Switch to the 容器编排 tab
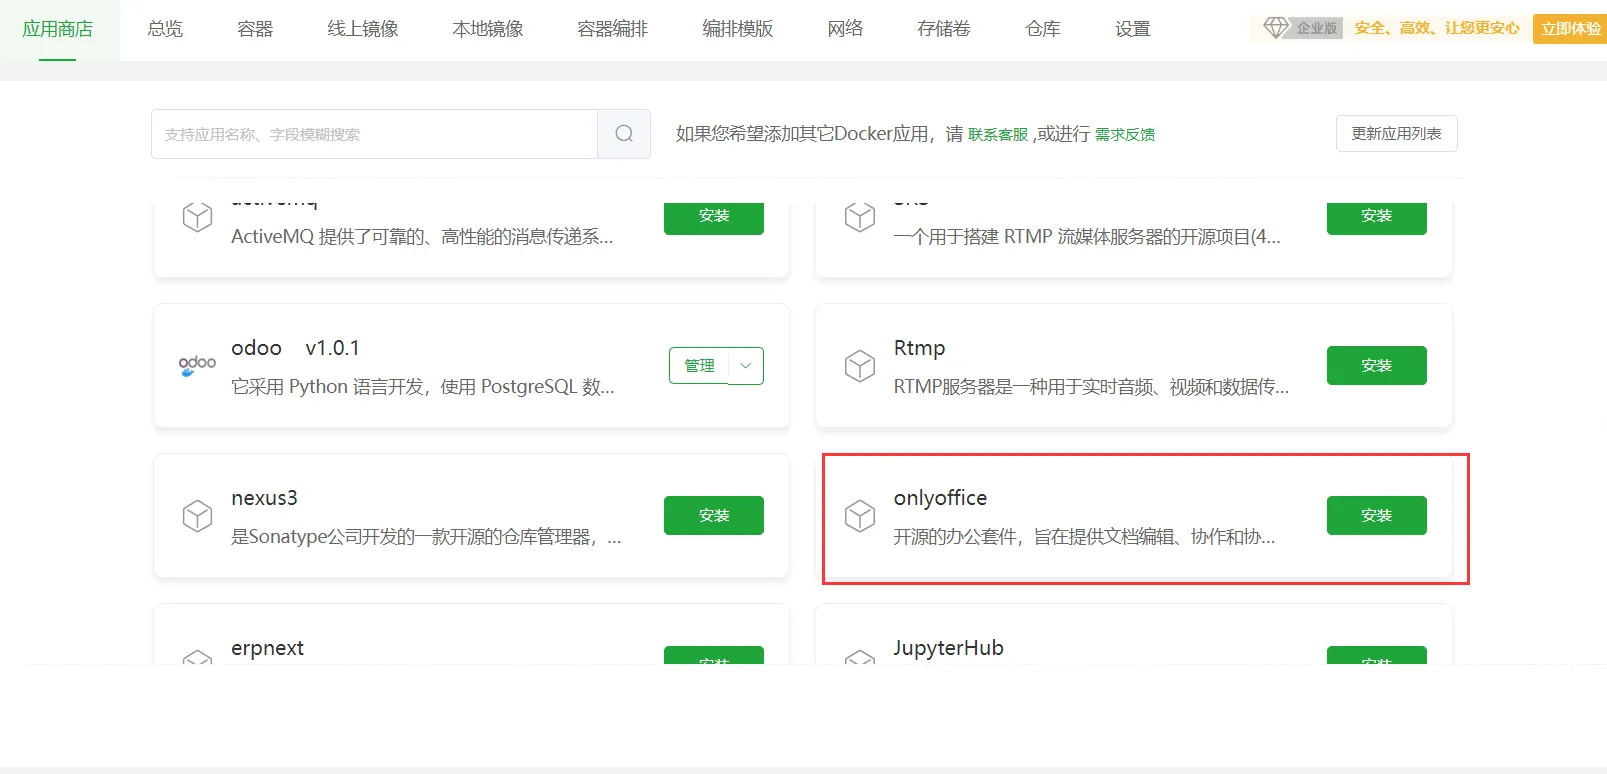This screenshot has height=774, width=1607. (x=613, y=29)
